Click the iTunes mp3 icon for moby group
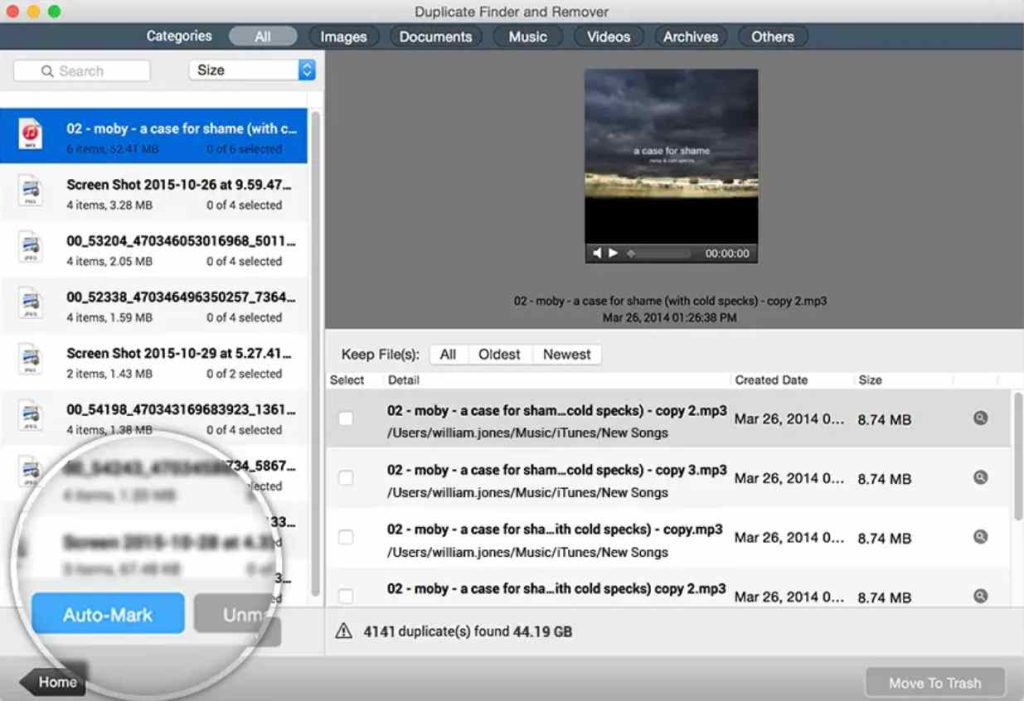Screen dimensions: 1024x701 30,134
